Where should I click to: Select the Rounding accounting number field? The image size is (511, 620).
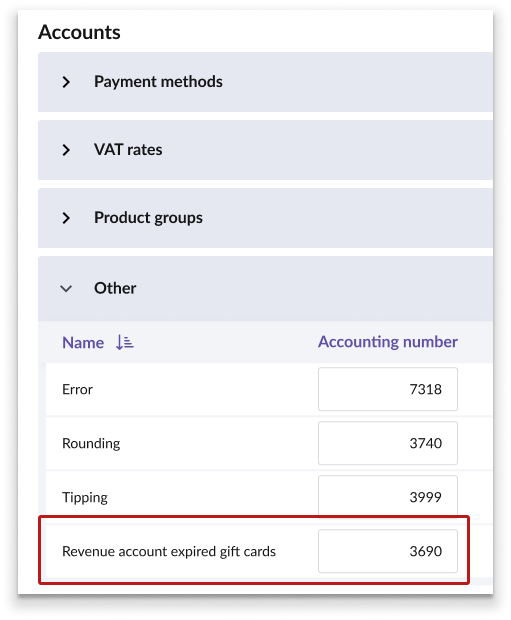(x=388, y=443)
